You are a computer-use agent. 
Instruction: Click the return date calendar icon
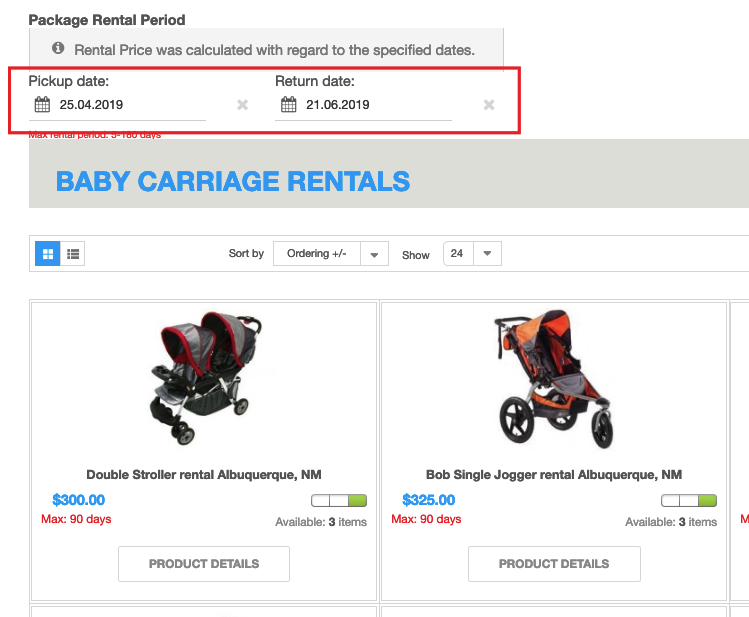[289, 104]
